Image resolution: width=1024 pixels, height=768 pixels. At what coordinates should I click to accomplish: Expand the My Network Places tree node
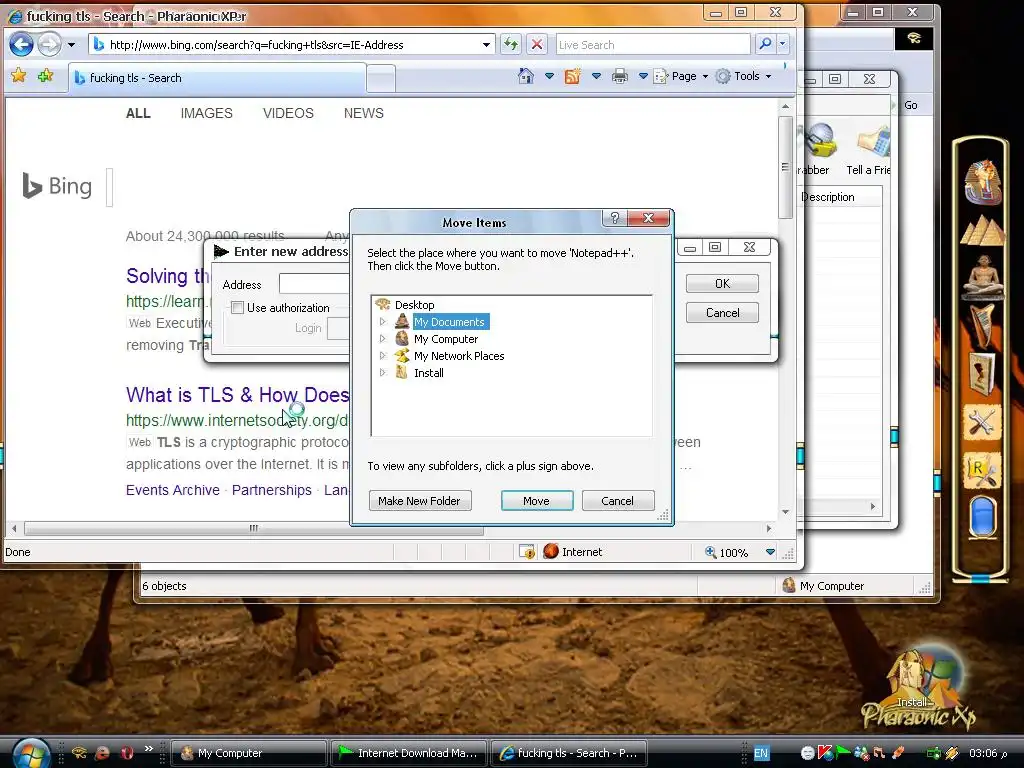(x=383, y=355)
